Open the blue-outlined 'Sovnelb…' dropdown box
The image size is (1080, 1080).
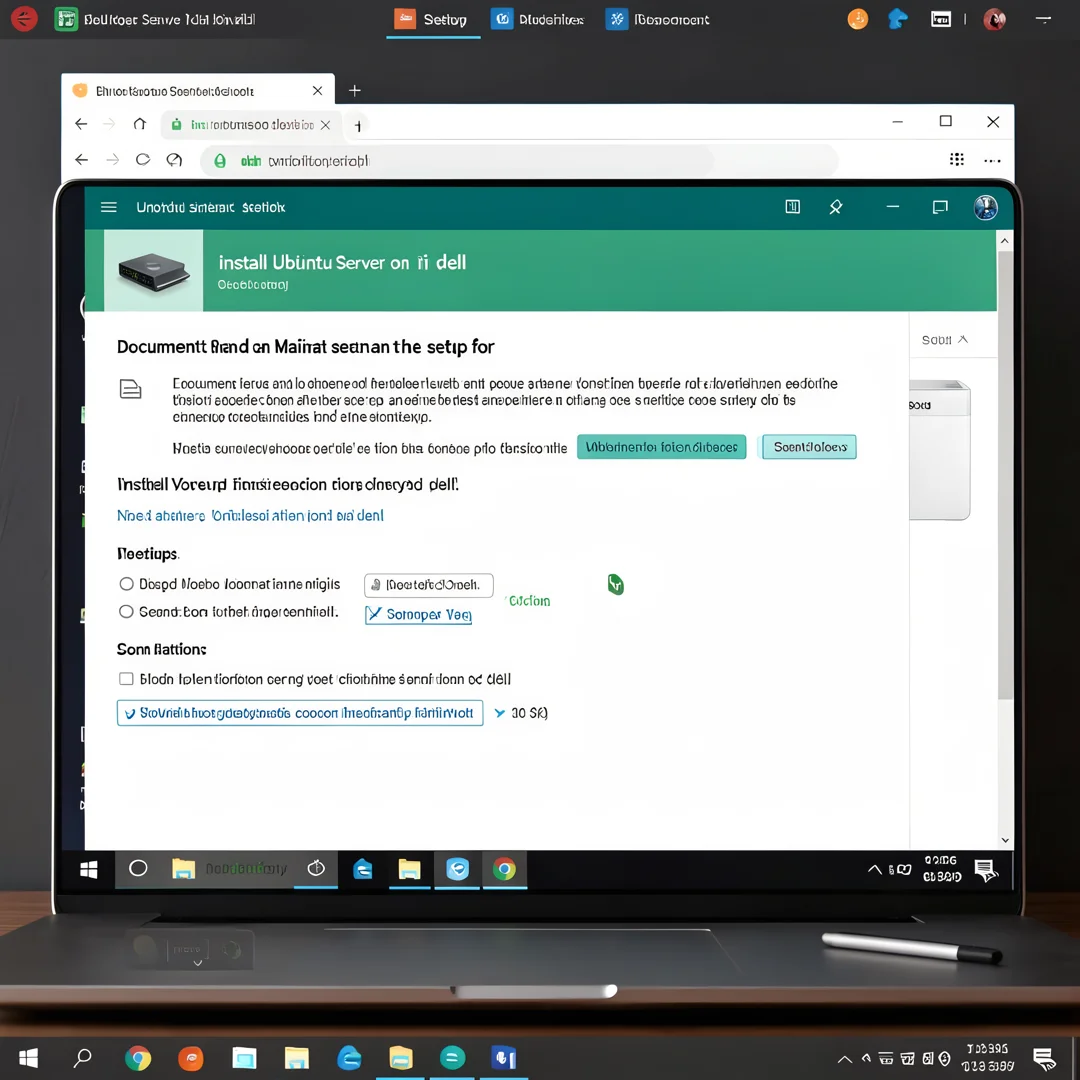click(x=300, y=713)
